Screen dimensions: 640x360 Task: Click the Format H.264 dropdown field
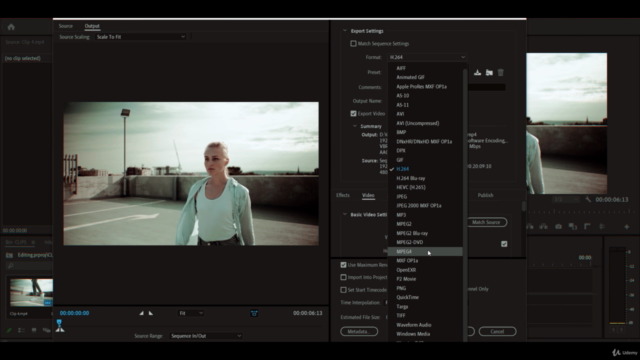tap(427, 57)
